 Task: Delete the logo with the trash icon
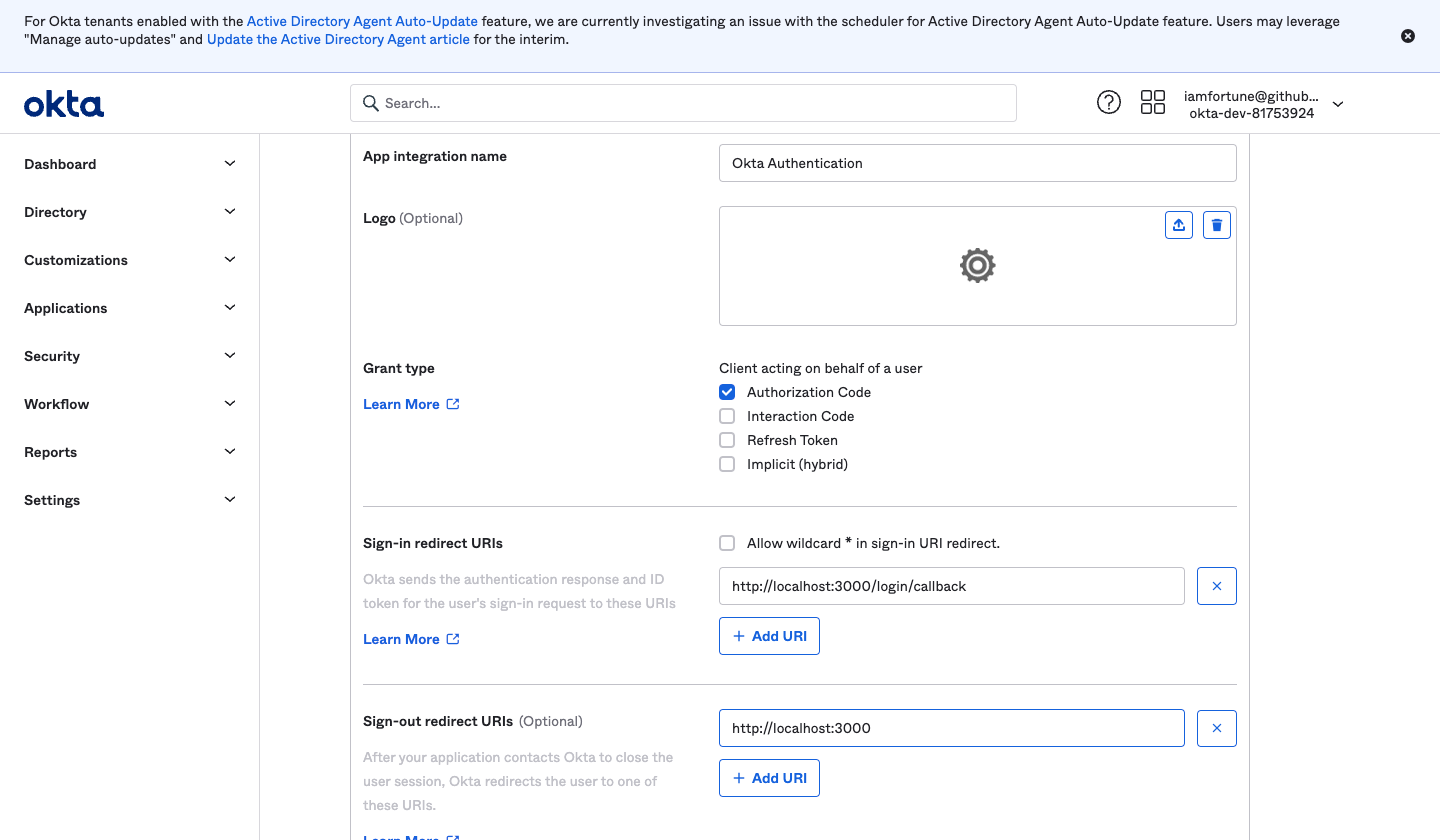(1217, 225)
